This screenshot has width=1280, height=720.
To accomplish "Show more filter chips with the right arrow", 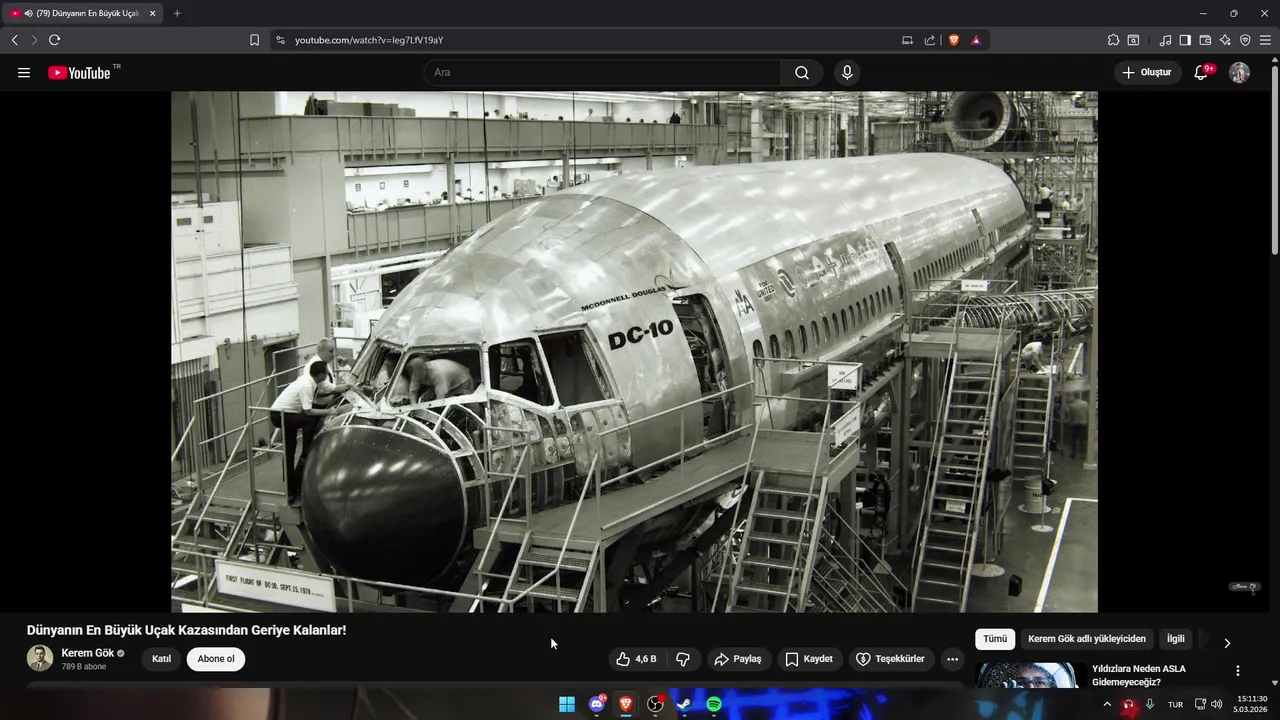I will [x=1227, y=643].
